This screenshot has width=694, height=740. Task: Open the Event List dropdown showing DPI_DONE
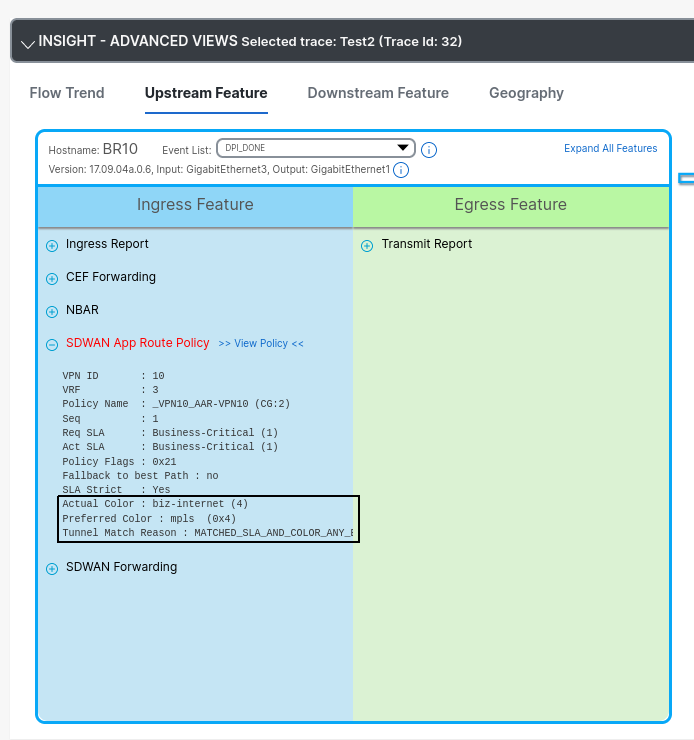click(315, 148)
